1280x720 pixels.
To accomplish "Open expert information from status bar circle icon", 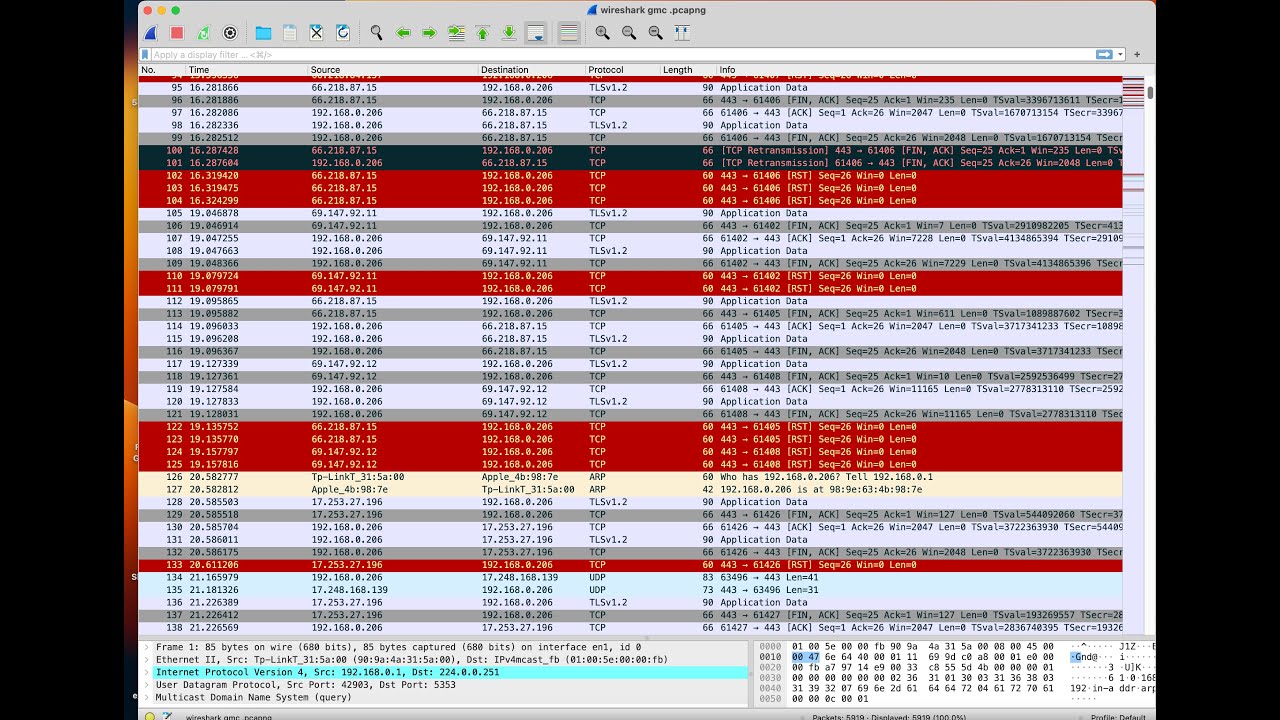I will coord(150,716).
